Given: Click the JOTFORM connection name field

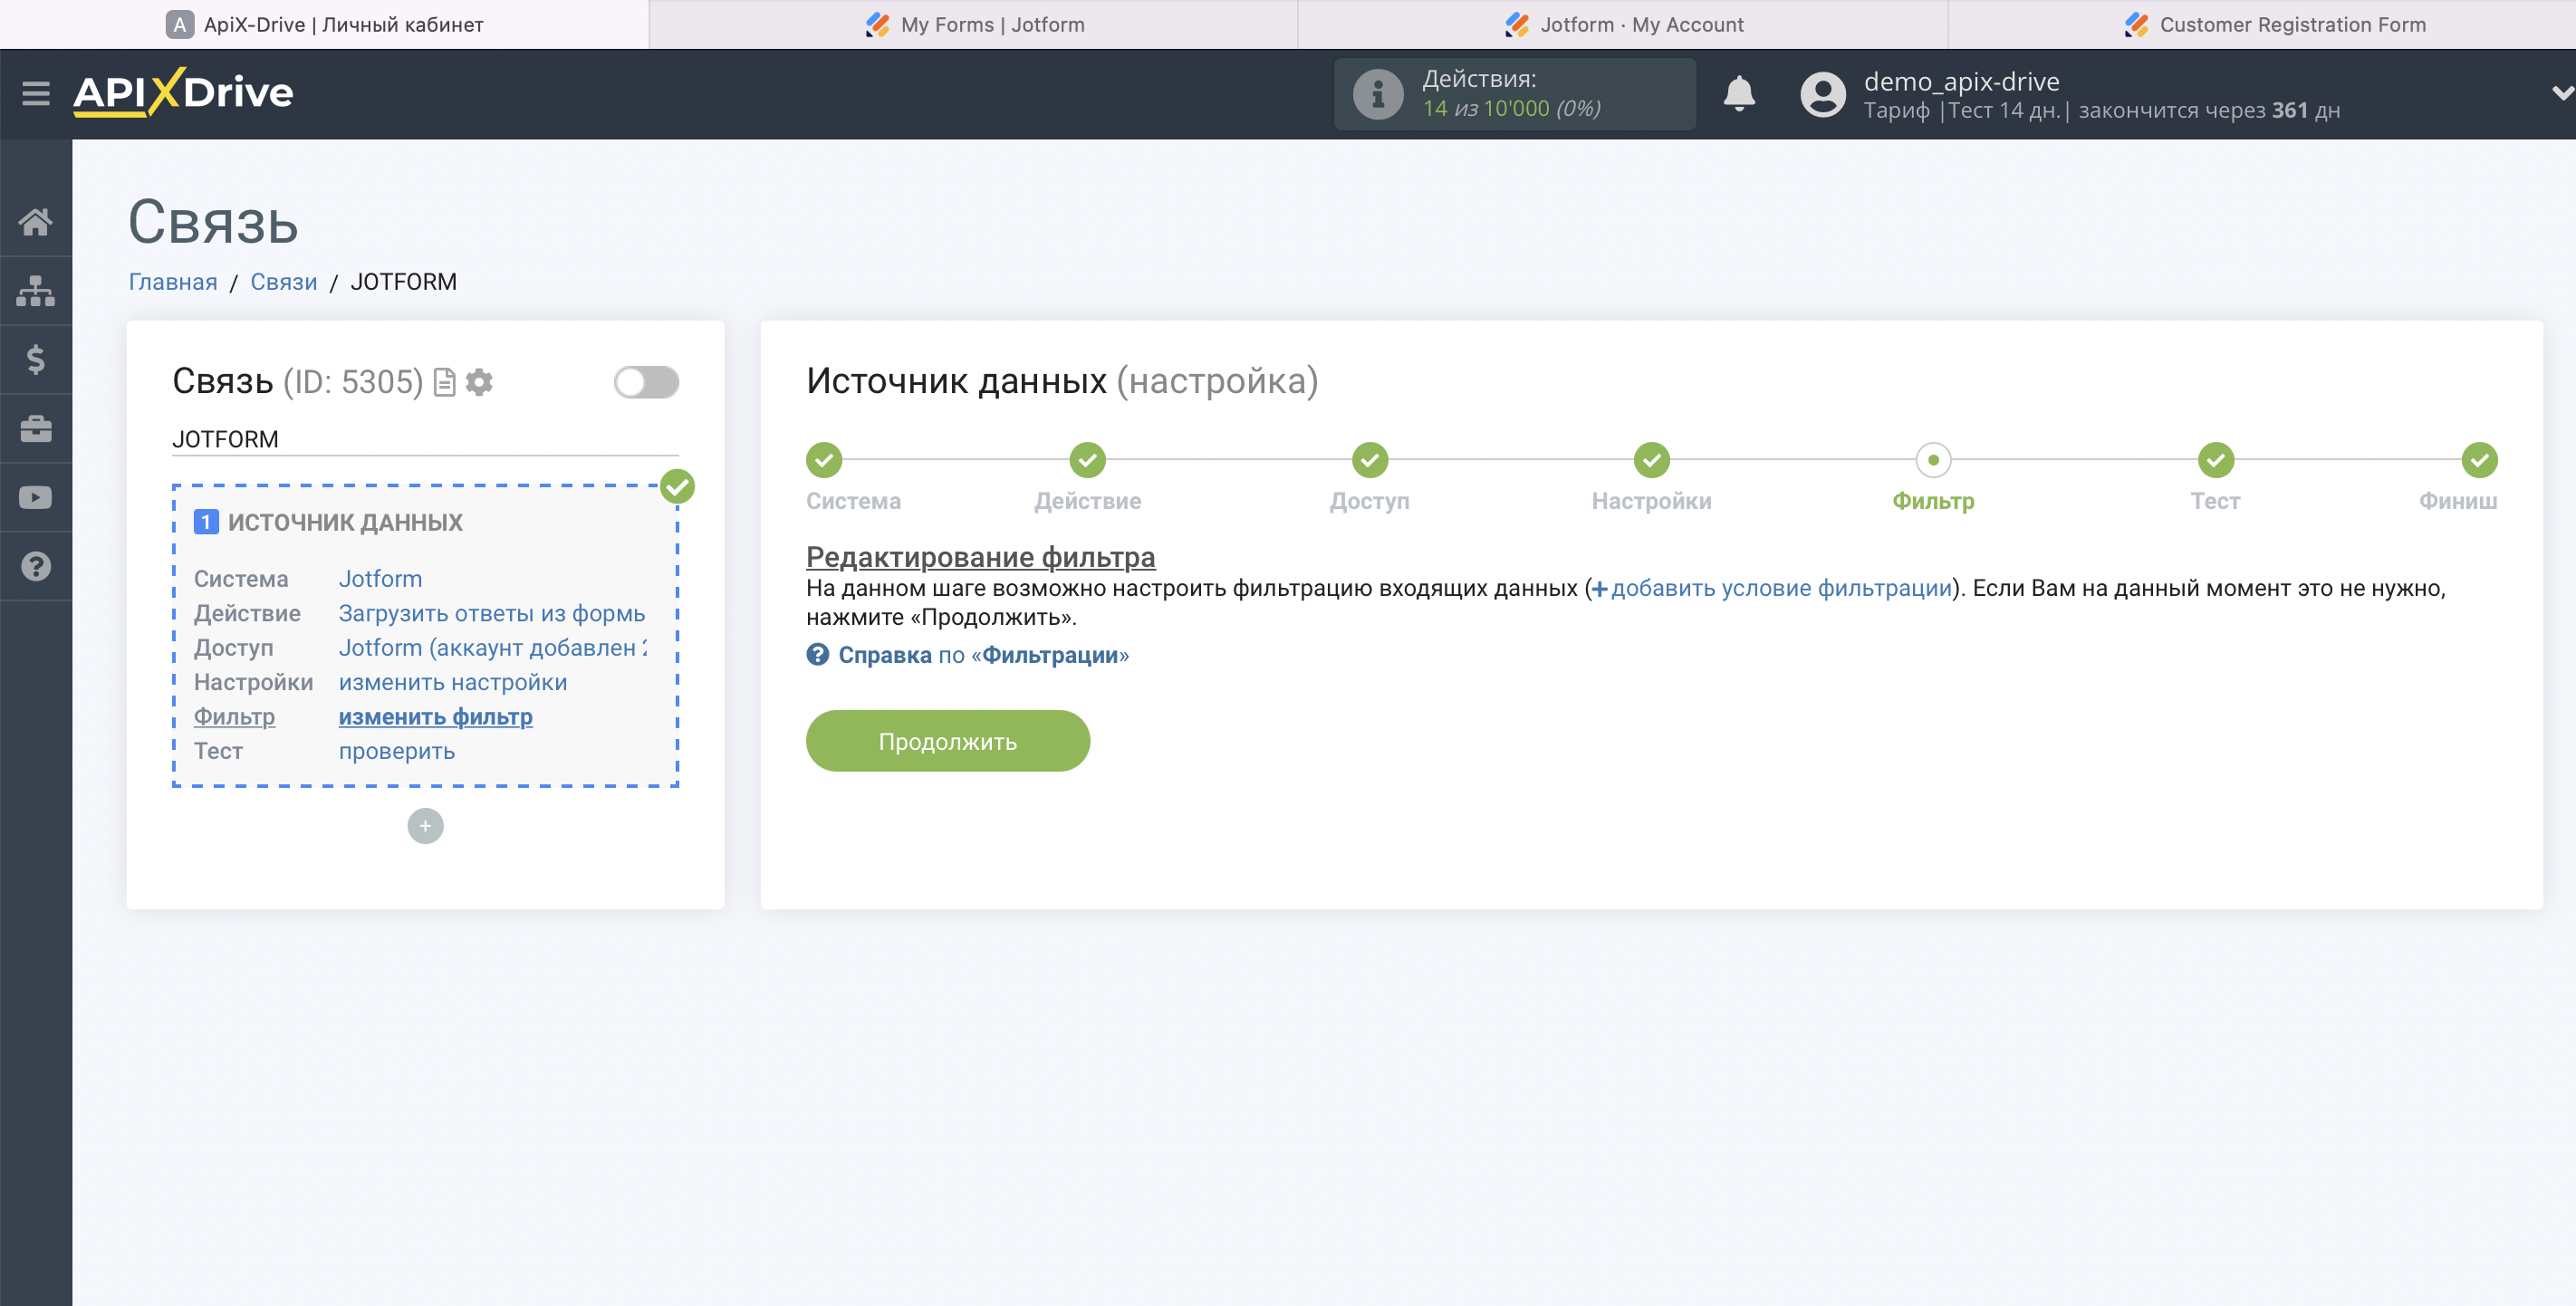Looking at the screenshot, I should click(x=425, y=439).
